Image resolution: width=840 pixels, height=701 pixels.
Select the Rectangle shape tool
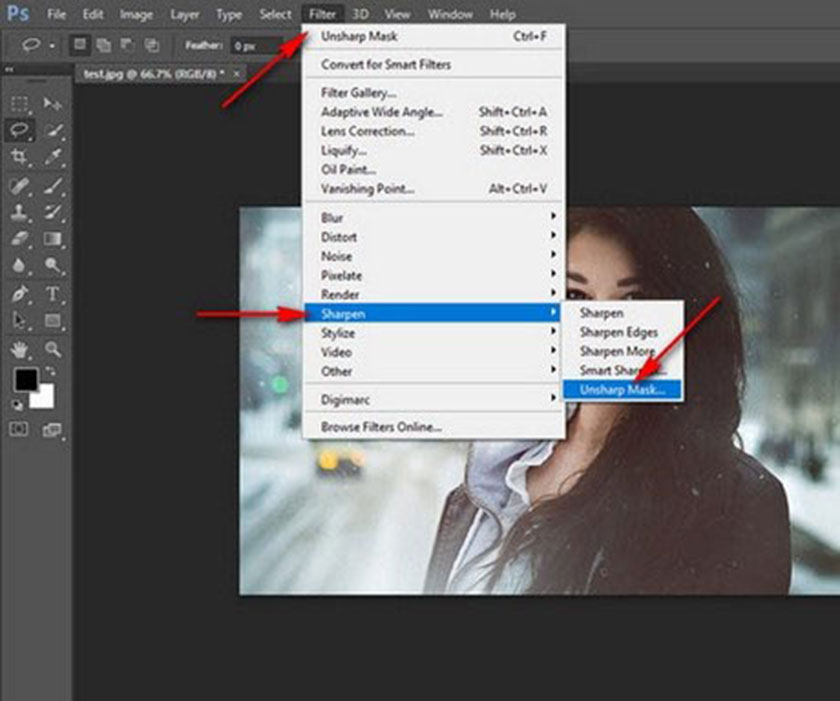[52, 320]
